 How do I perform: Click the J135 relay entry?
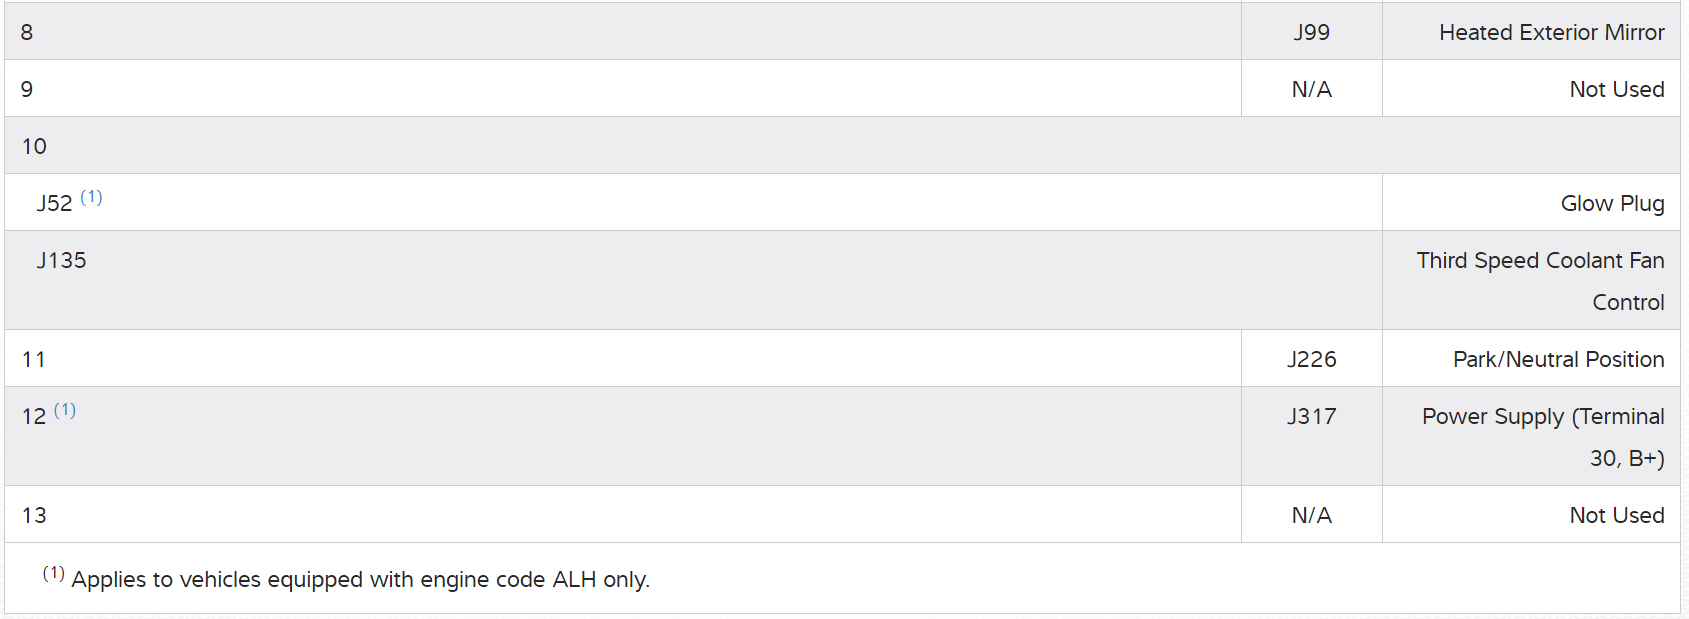click(x=62, y=261)
